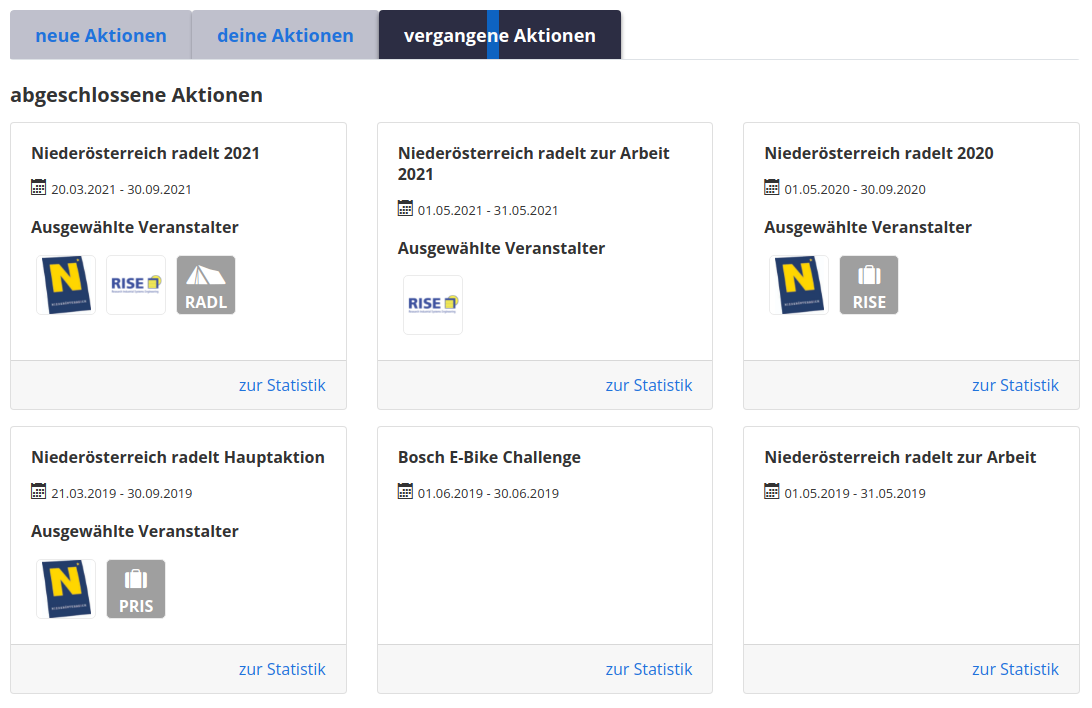Image resolution: width=1092 pixels, height=708 pixels.
Task: Click the date range 20.03.2021 - 30.09.2021
Action: click(x=121, y=189)
